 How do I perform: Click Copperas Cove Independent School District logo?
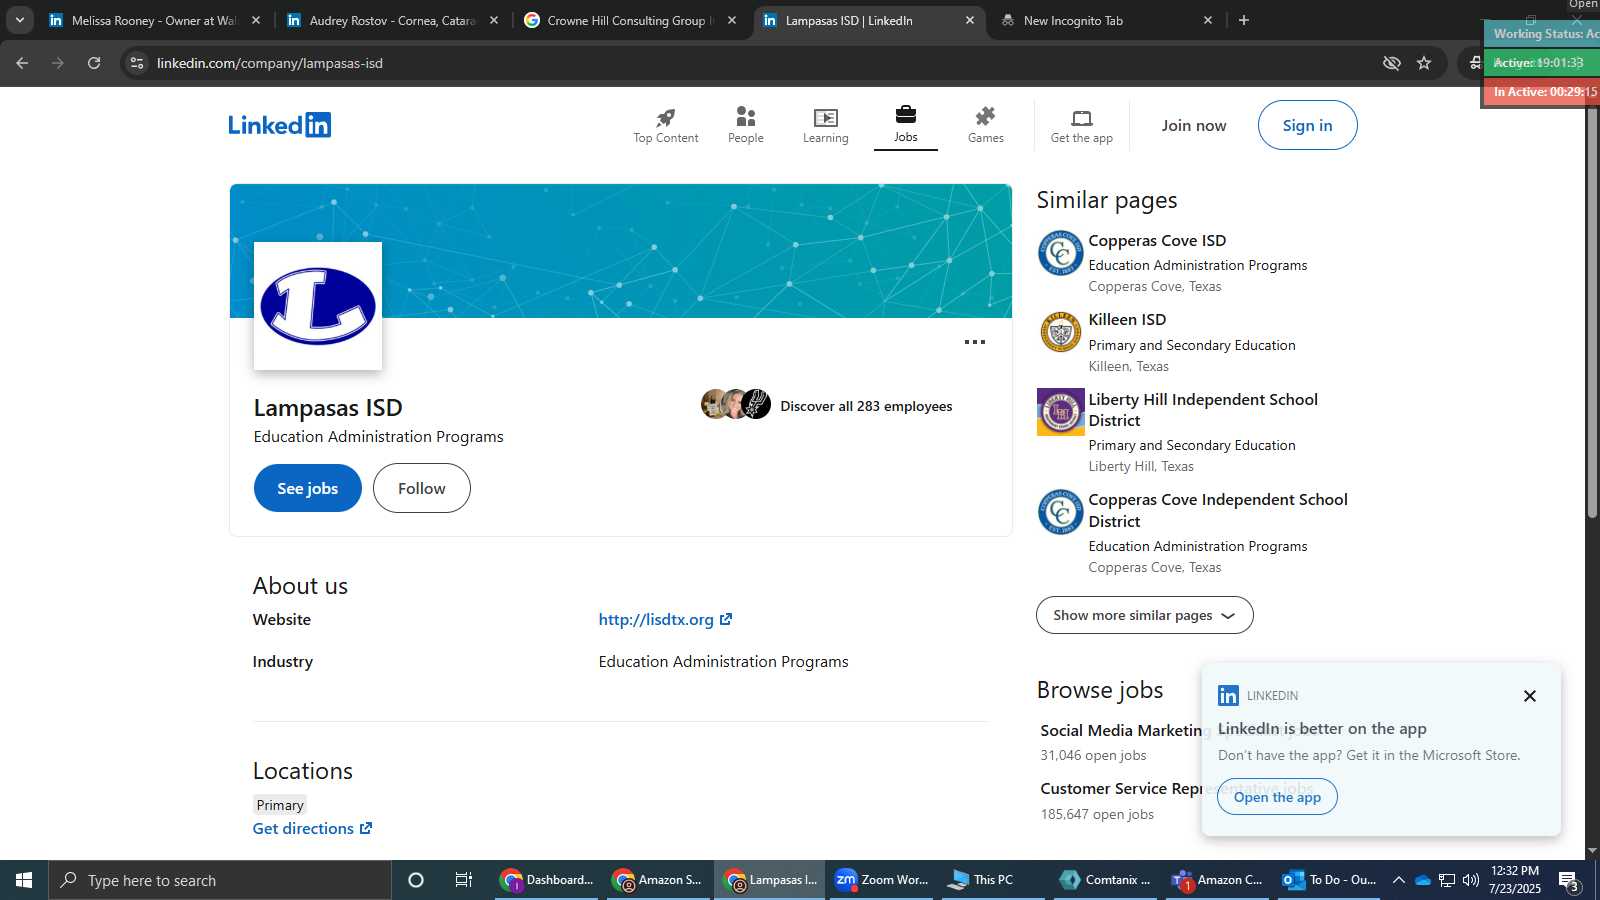pyautogui.click(x=1060, y=512)
